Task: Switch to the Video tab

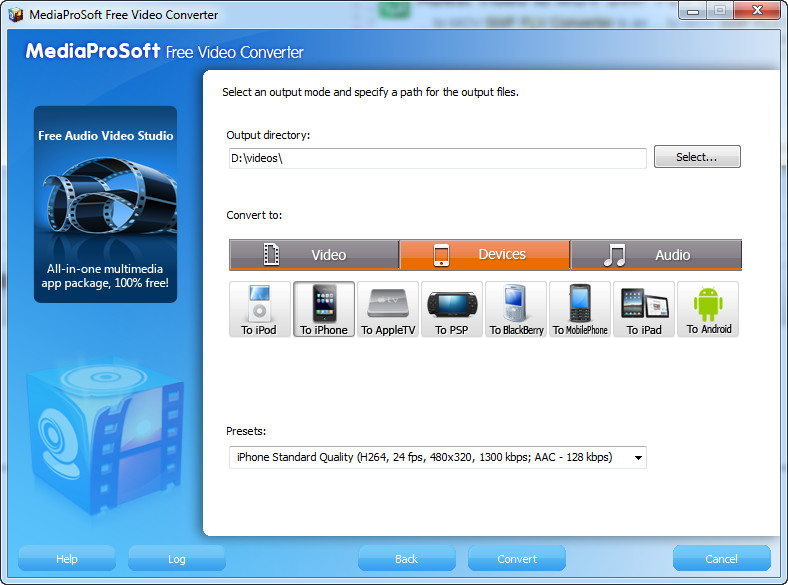Action: [x=314, y=255]
